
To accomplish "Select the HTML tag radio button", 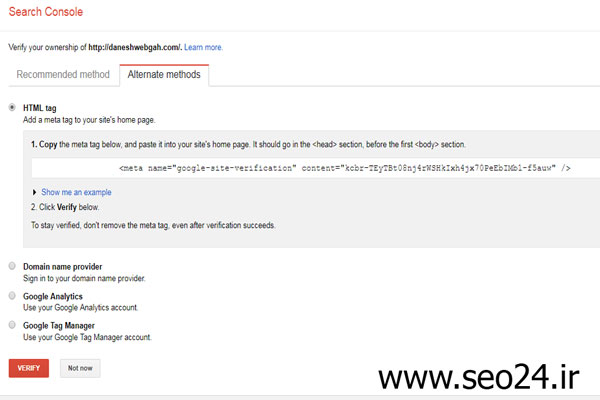I will 12,108.
